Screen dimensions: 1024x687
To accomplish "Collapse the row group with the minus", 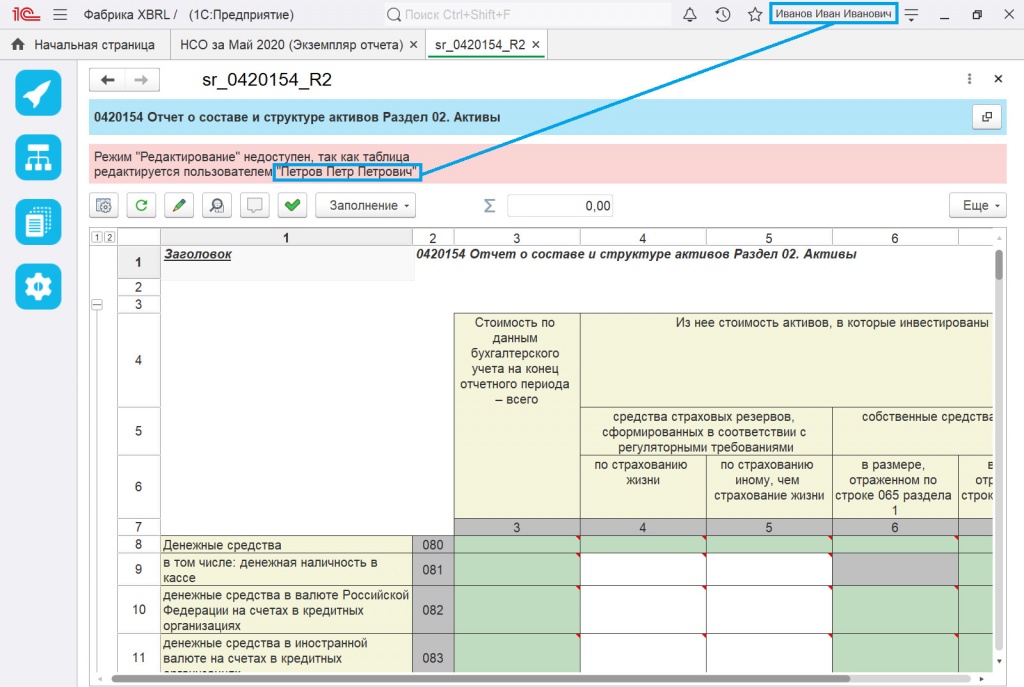I will pyautogui.click(x=97, y=304).
